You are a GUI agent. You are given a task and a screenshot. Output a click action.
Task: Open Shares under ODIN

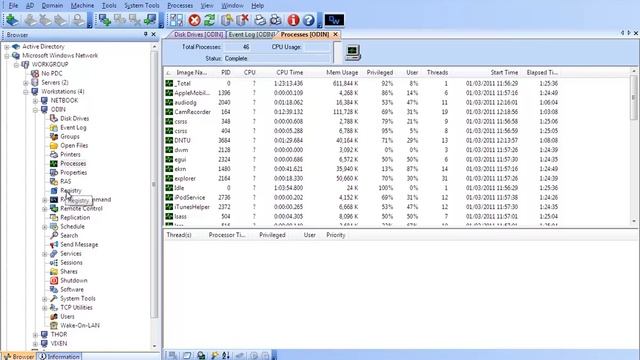pyautogui.click(x=69, y=271)
